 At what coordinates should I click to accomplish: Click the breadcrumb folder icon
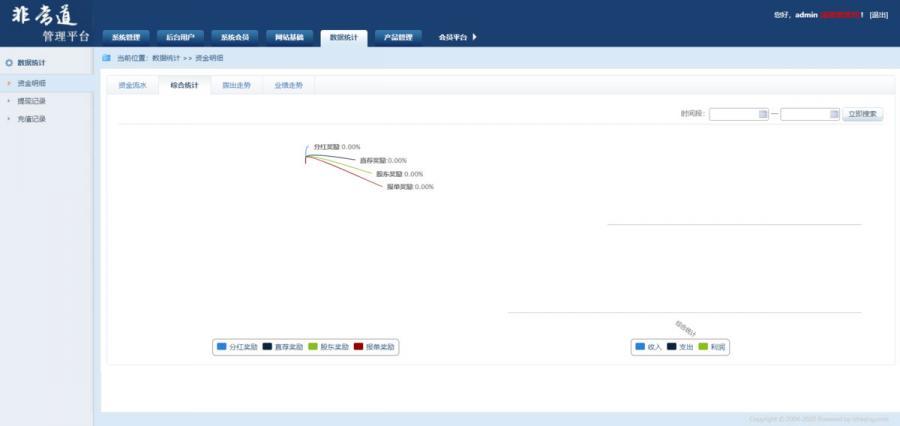coord(106,57)
